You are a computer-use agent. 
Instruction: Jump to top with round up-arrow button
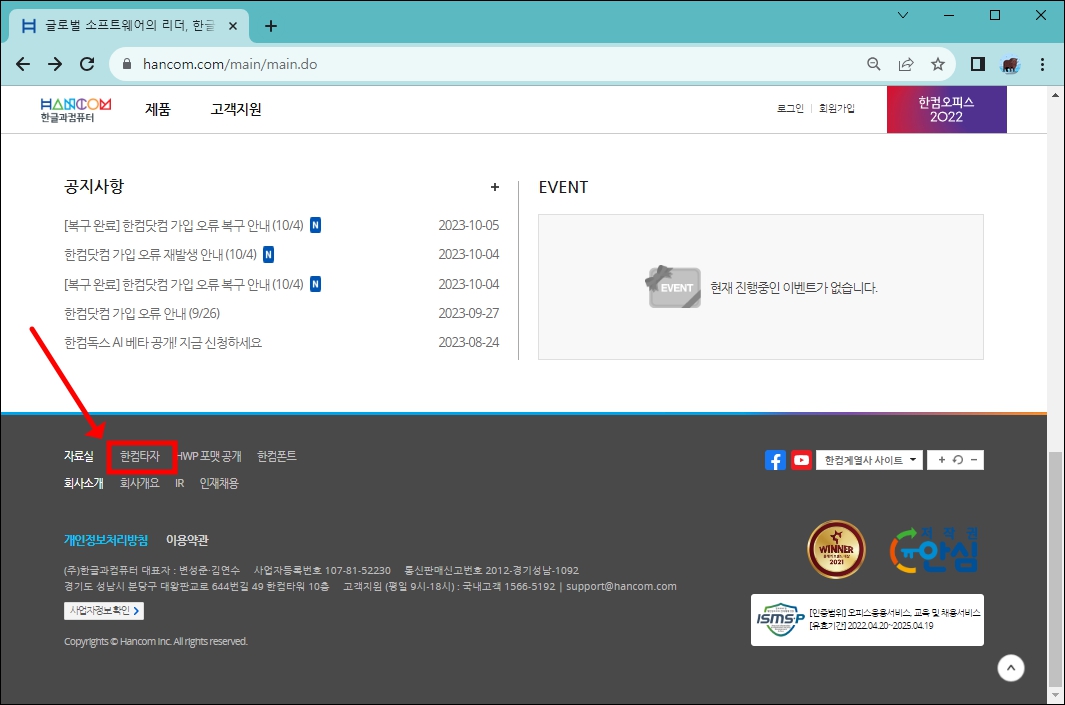pos(1011,668)
